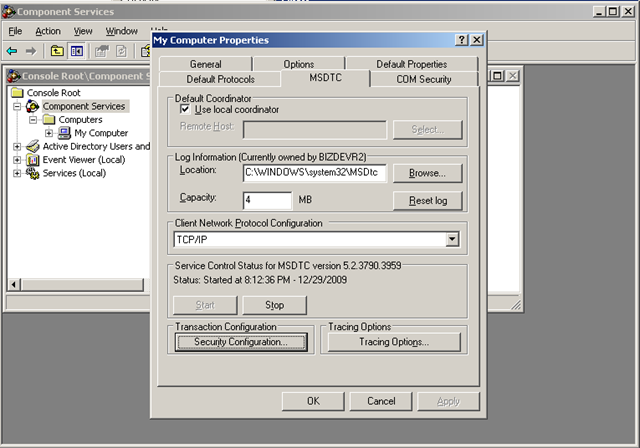Switch to the General tab
The width and height of the screenshot is (640, 448).
(x=206, y=64)
